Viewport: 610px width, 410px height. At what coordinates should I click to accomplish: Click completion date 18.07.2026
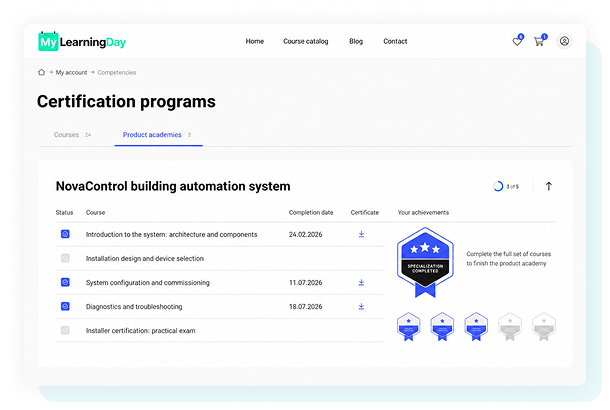(x=305, y=307)
